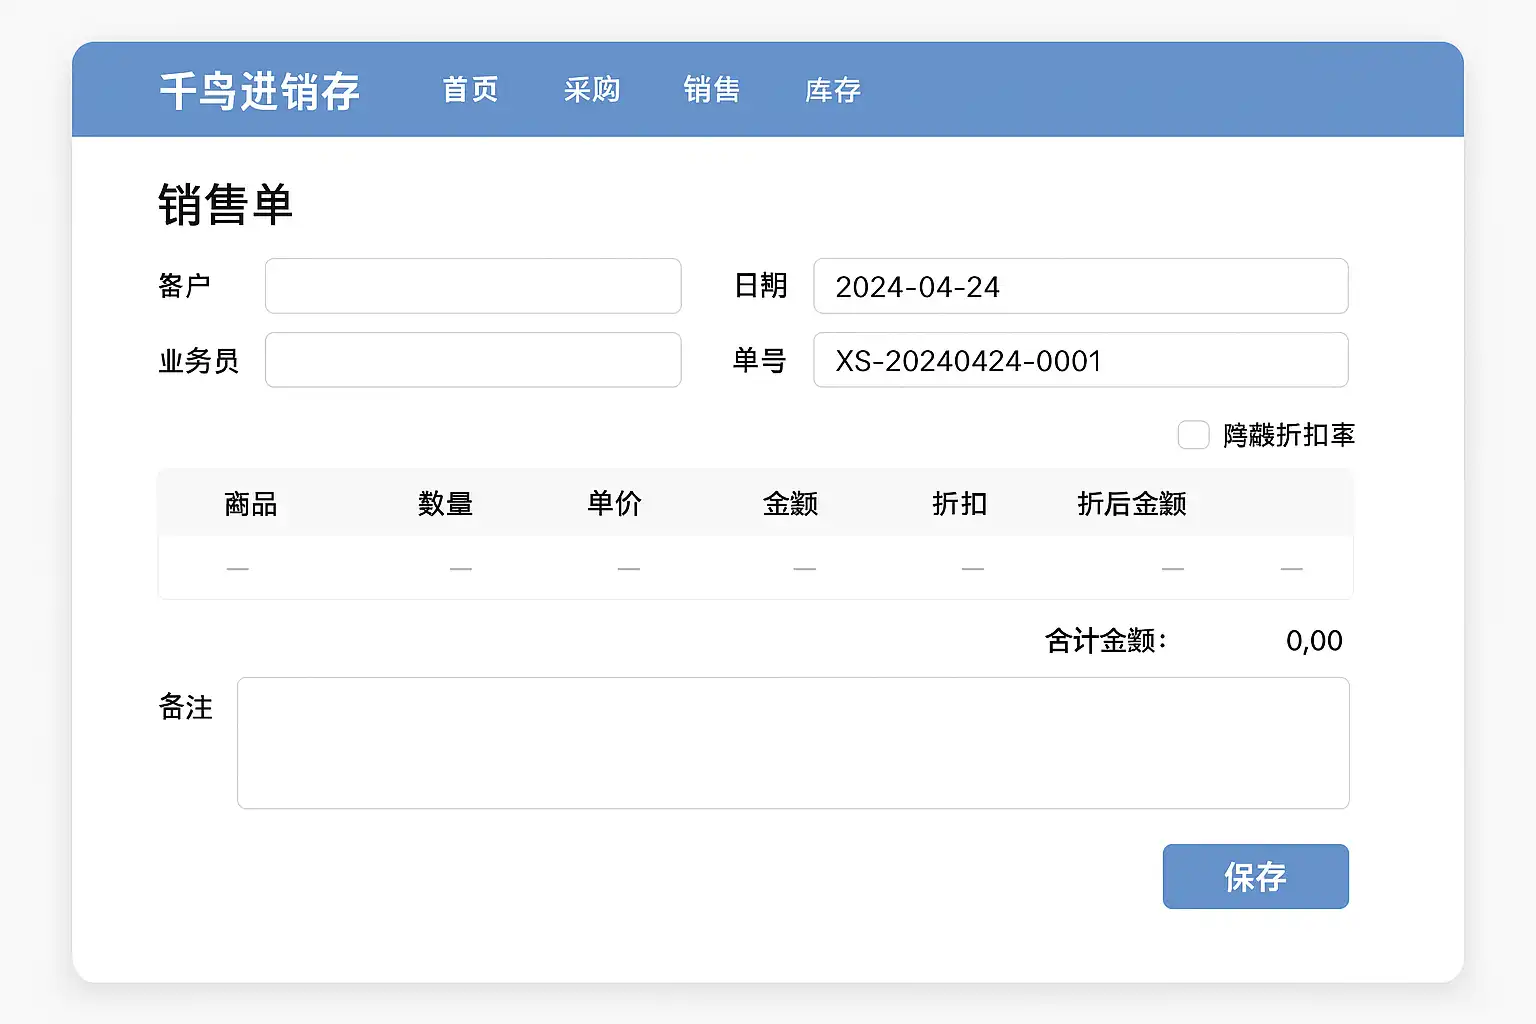Image resolution: width=1536 pixels, height=1024 pixels.
Task: Click the 合计金额 total value 0,00
Action: point(1313,640)
